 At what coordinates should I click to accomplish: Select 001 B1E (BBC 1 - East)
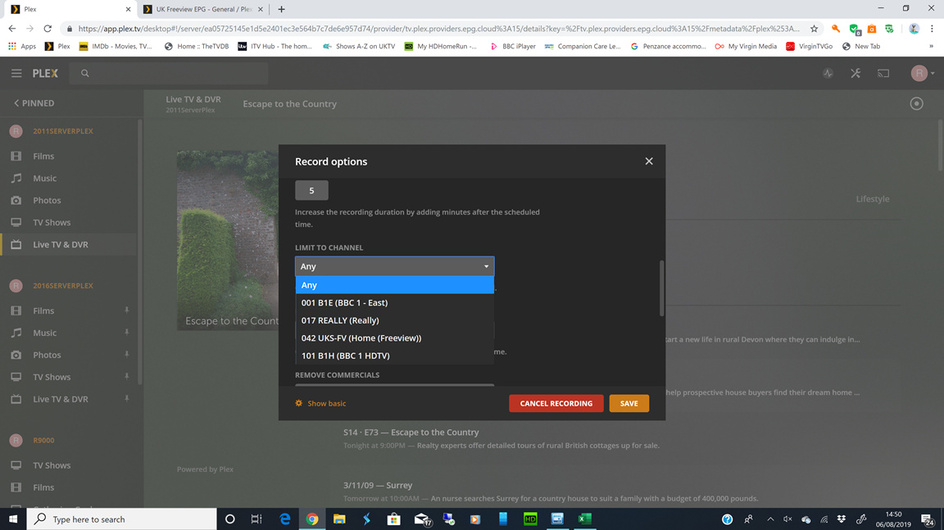click(x=394, y=303)
